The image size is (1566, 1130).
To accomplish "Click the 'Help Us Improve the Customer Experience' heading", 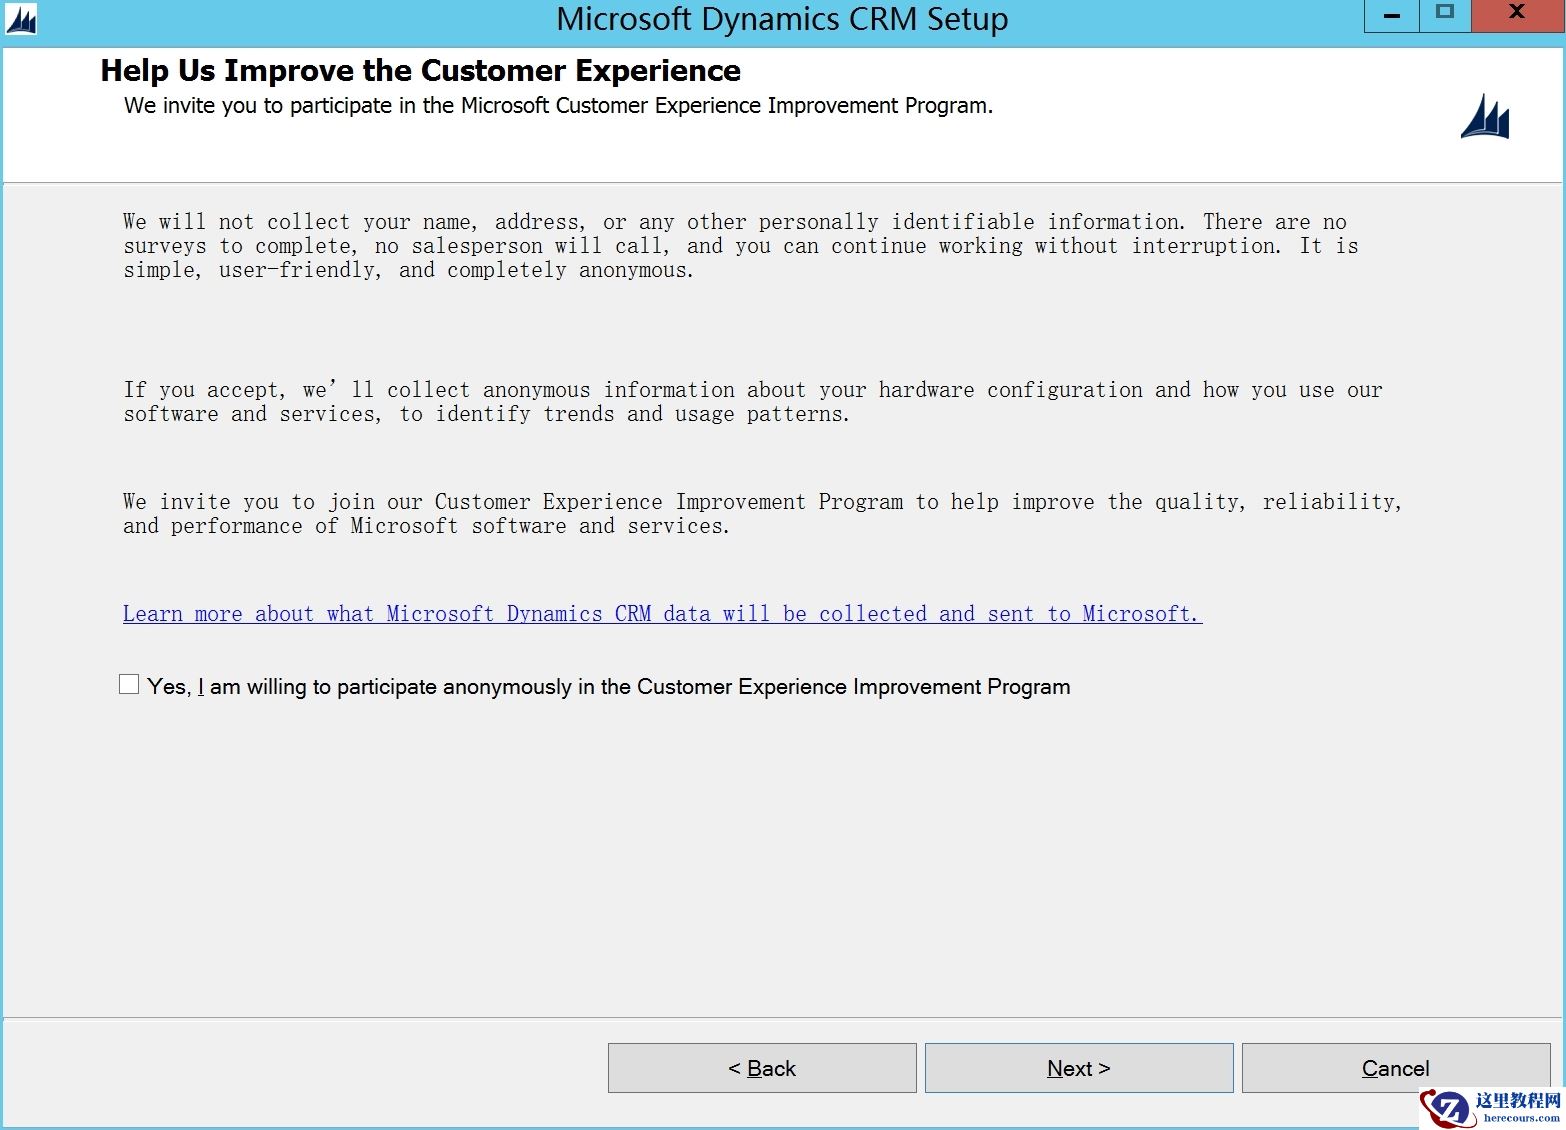I will coord(420,70).
